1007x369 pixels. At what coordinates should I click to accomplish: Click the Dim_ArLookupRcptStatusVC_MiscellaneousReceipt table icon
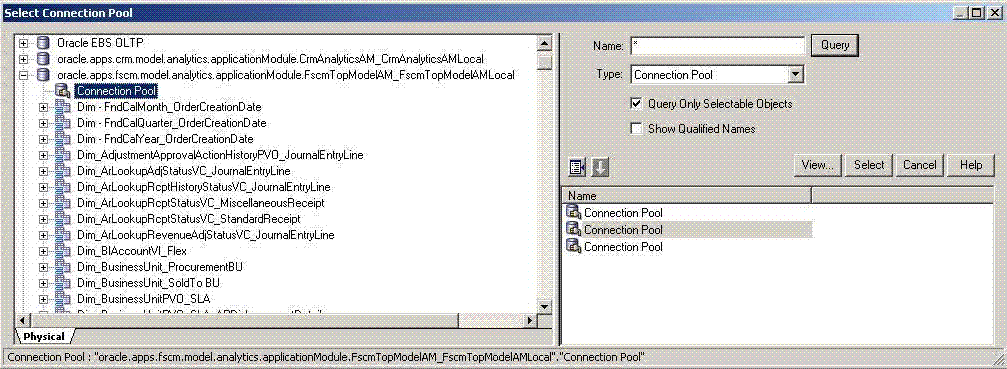[63, 203]
